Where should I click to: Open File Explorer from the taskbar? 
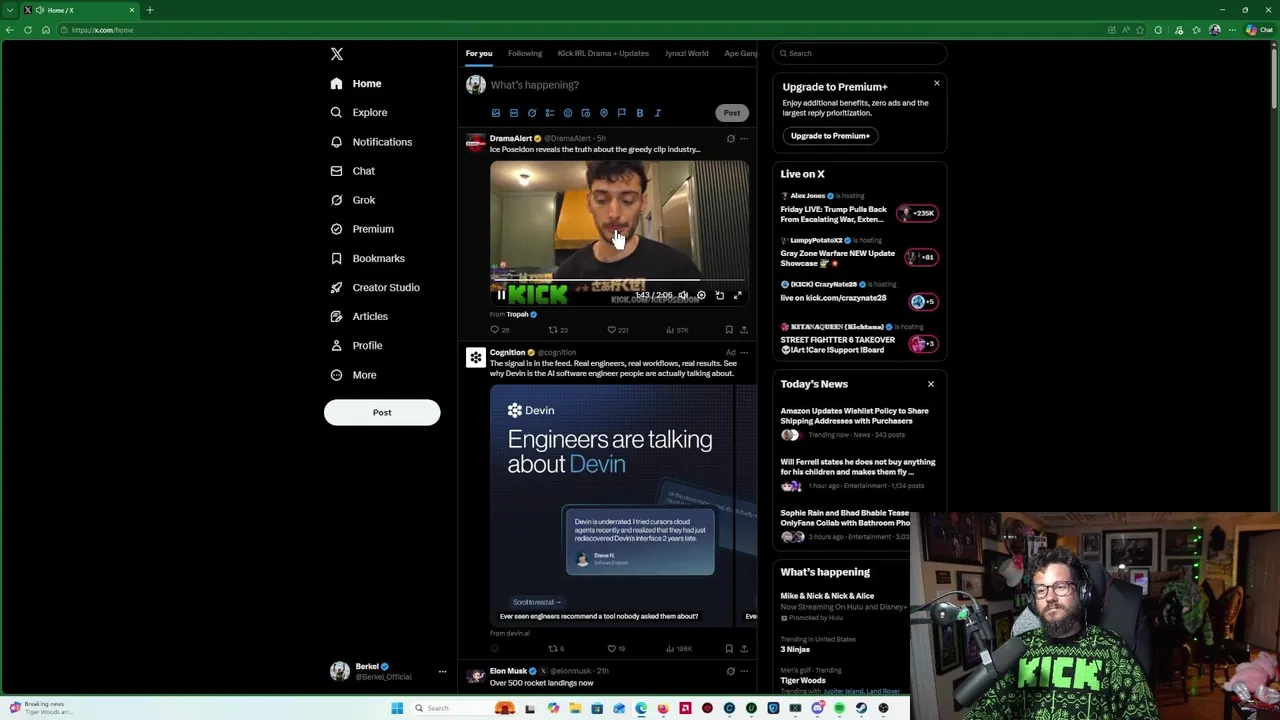[575, 708]
